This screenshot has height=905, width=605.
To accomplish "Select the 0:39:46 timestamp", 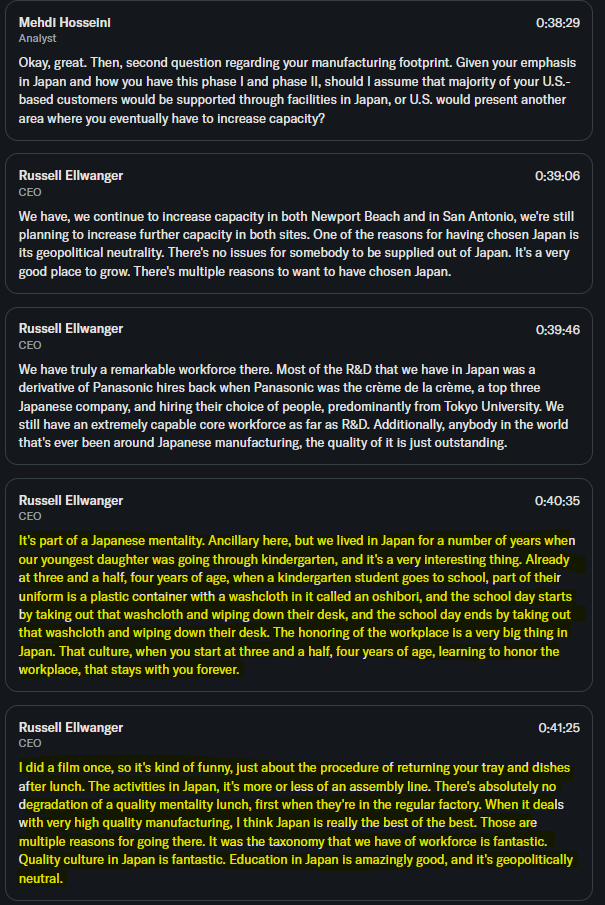I will [x=558, y=330].
